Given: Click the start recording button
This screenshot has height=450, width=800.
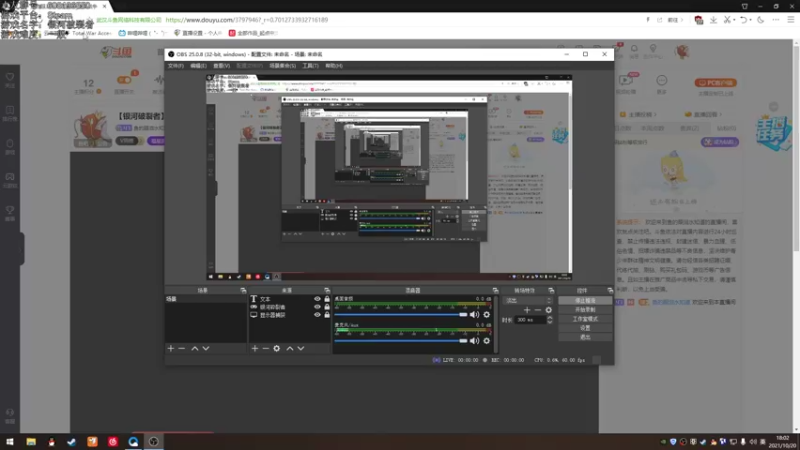Looking at the screenshot, I should [585, 310].
